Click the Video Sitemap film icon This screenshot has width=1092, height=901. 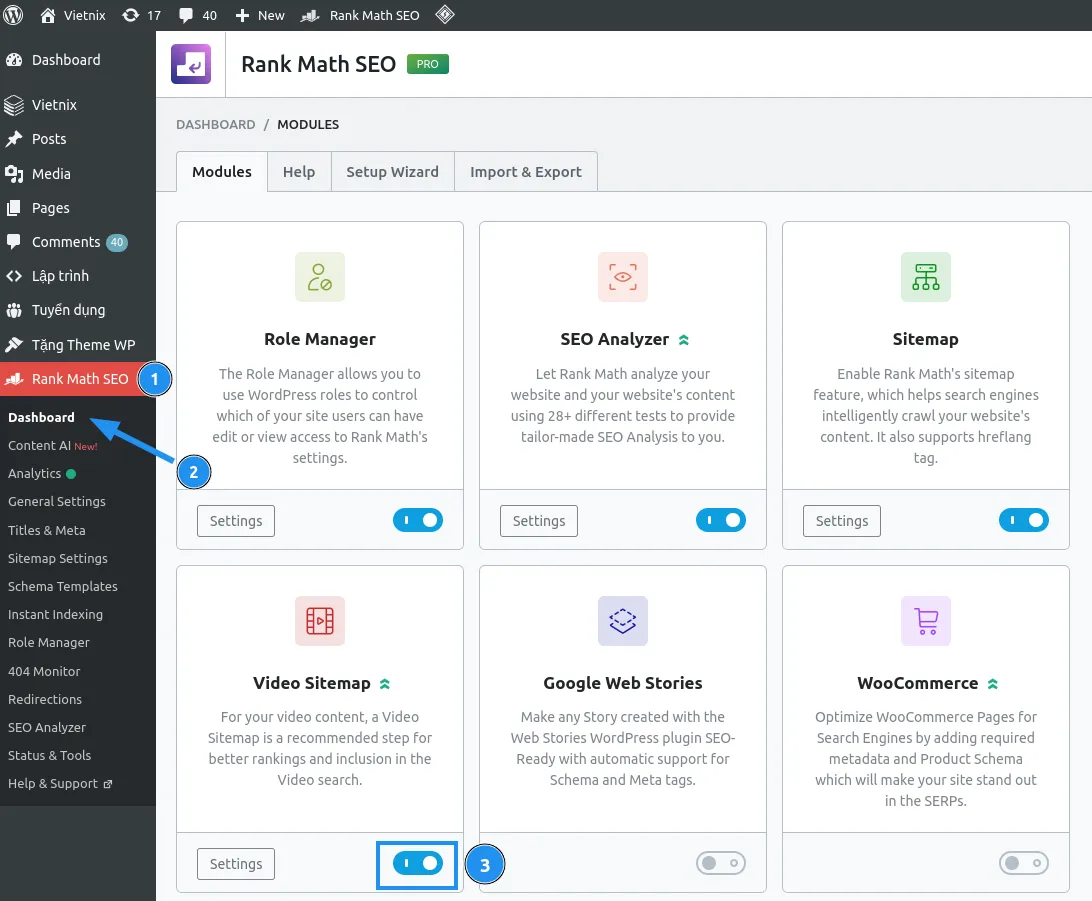pos(320,620)
